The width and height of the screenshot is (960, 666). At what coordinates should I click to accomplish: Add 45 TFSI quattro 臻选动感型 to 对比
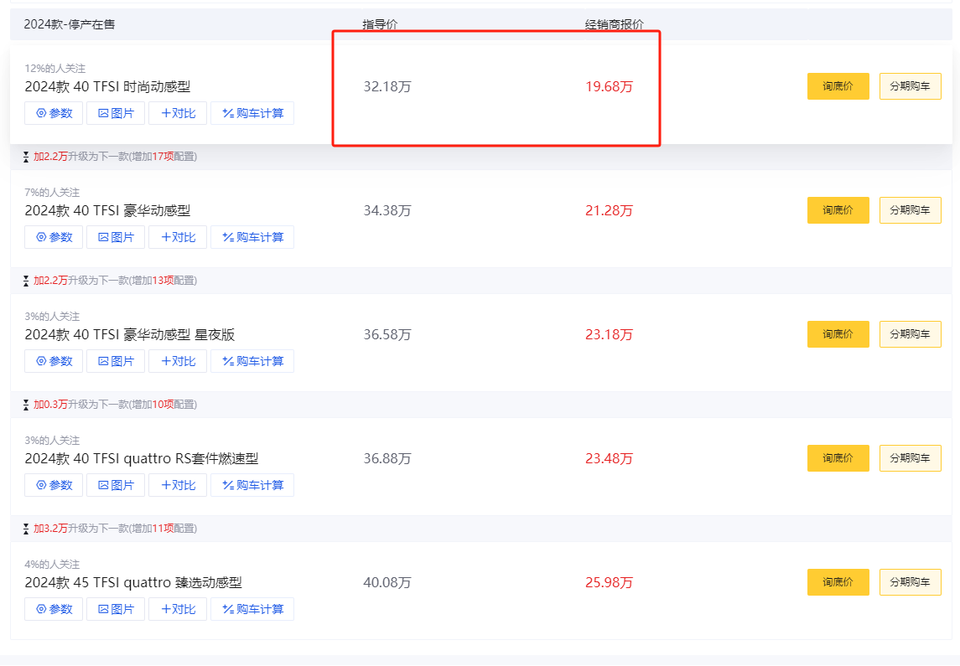click(x=178, y=609)
